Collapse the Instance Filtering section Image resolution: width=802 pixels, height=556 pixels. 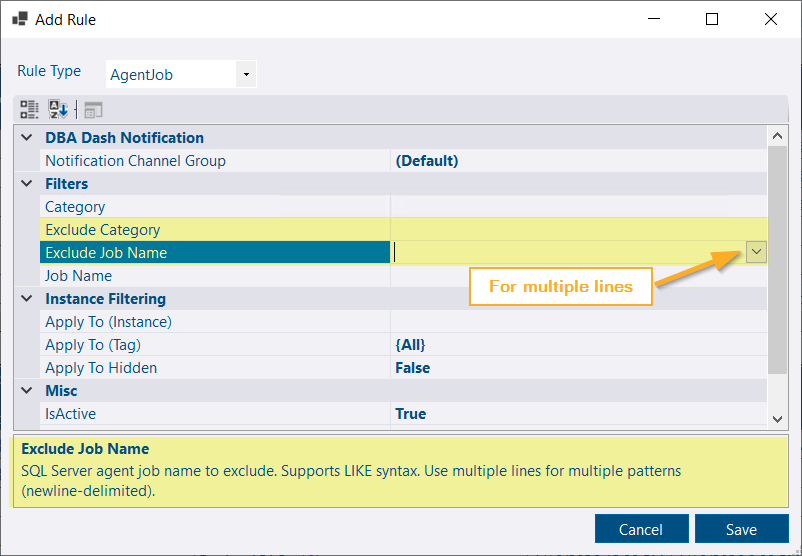tap(27, 299)
